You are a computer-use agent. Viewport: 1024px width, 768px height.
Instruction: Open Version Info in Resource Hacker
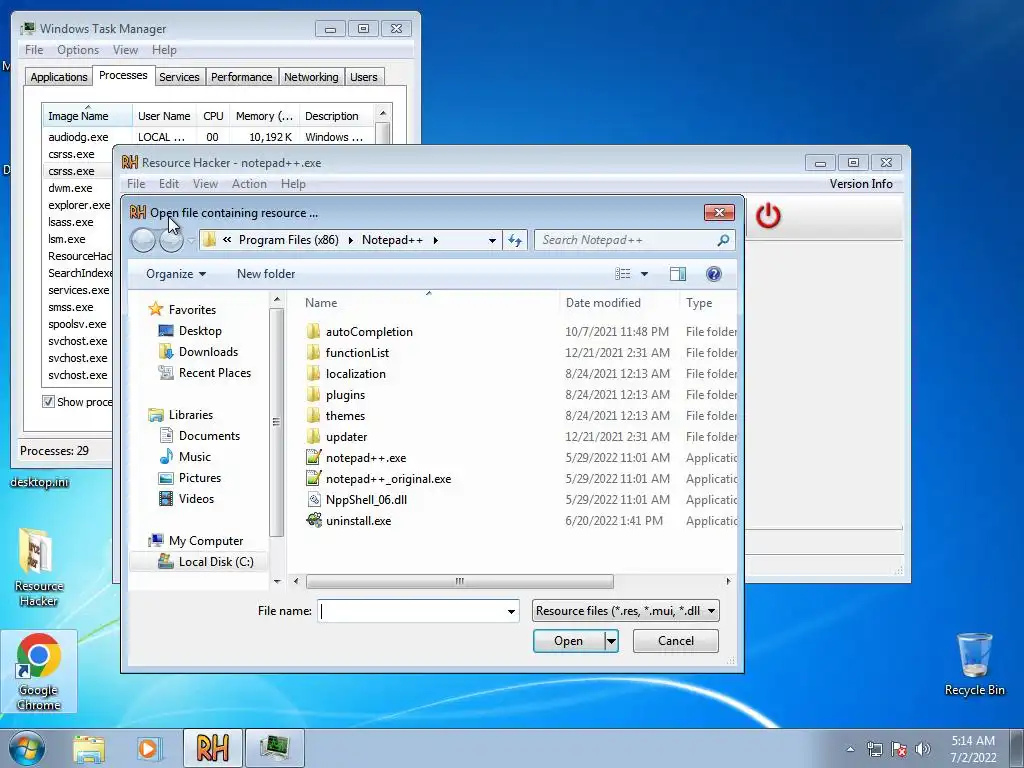coord(861,184)
